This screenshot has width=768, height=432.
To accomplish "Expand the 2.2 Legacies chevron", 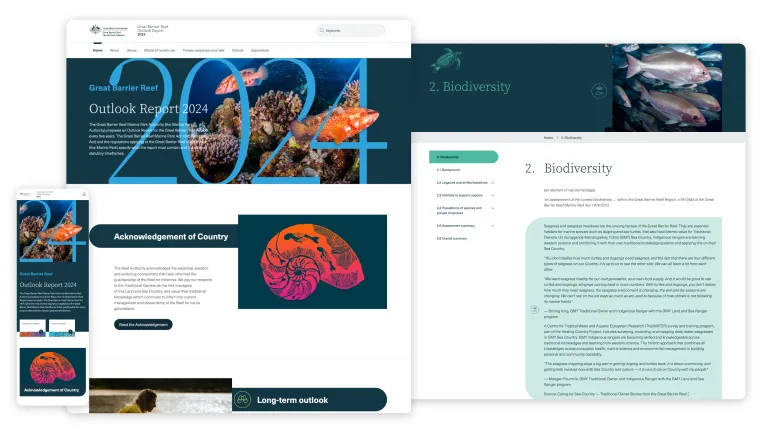I will tap(492, 183).
